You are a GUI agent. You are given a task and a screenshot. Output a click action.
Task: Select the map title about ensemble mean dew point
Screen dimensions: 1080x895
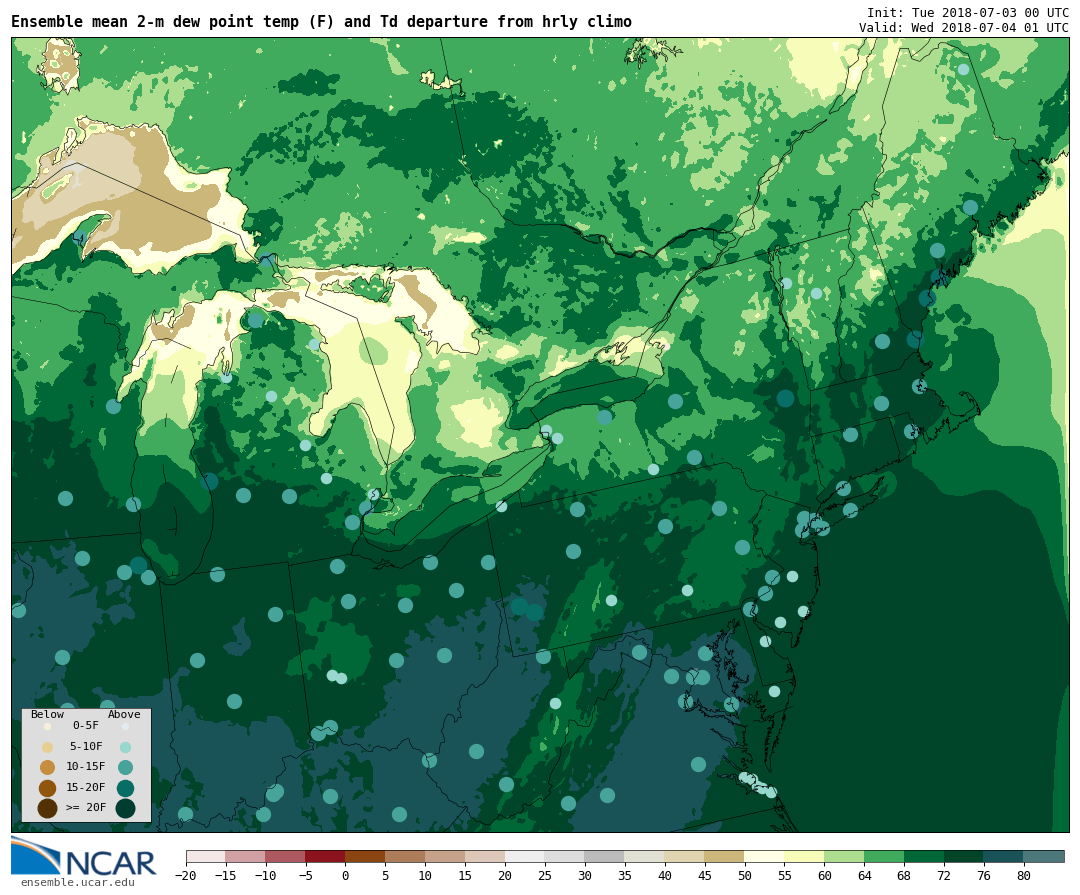click(x=321, y=22)
